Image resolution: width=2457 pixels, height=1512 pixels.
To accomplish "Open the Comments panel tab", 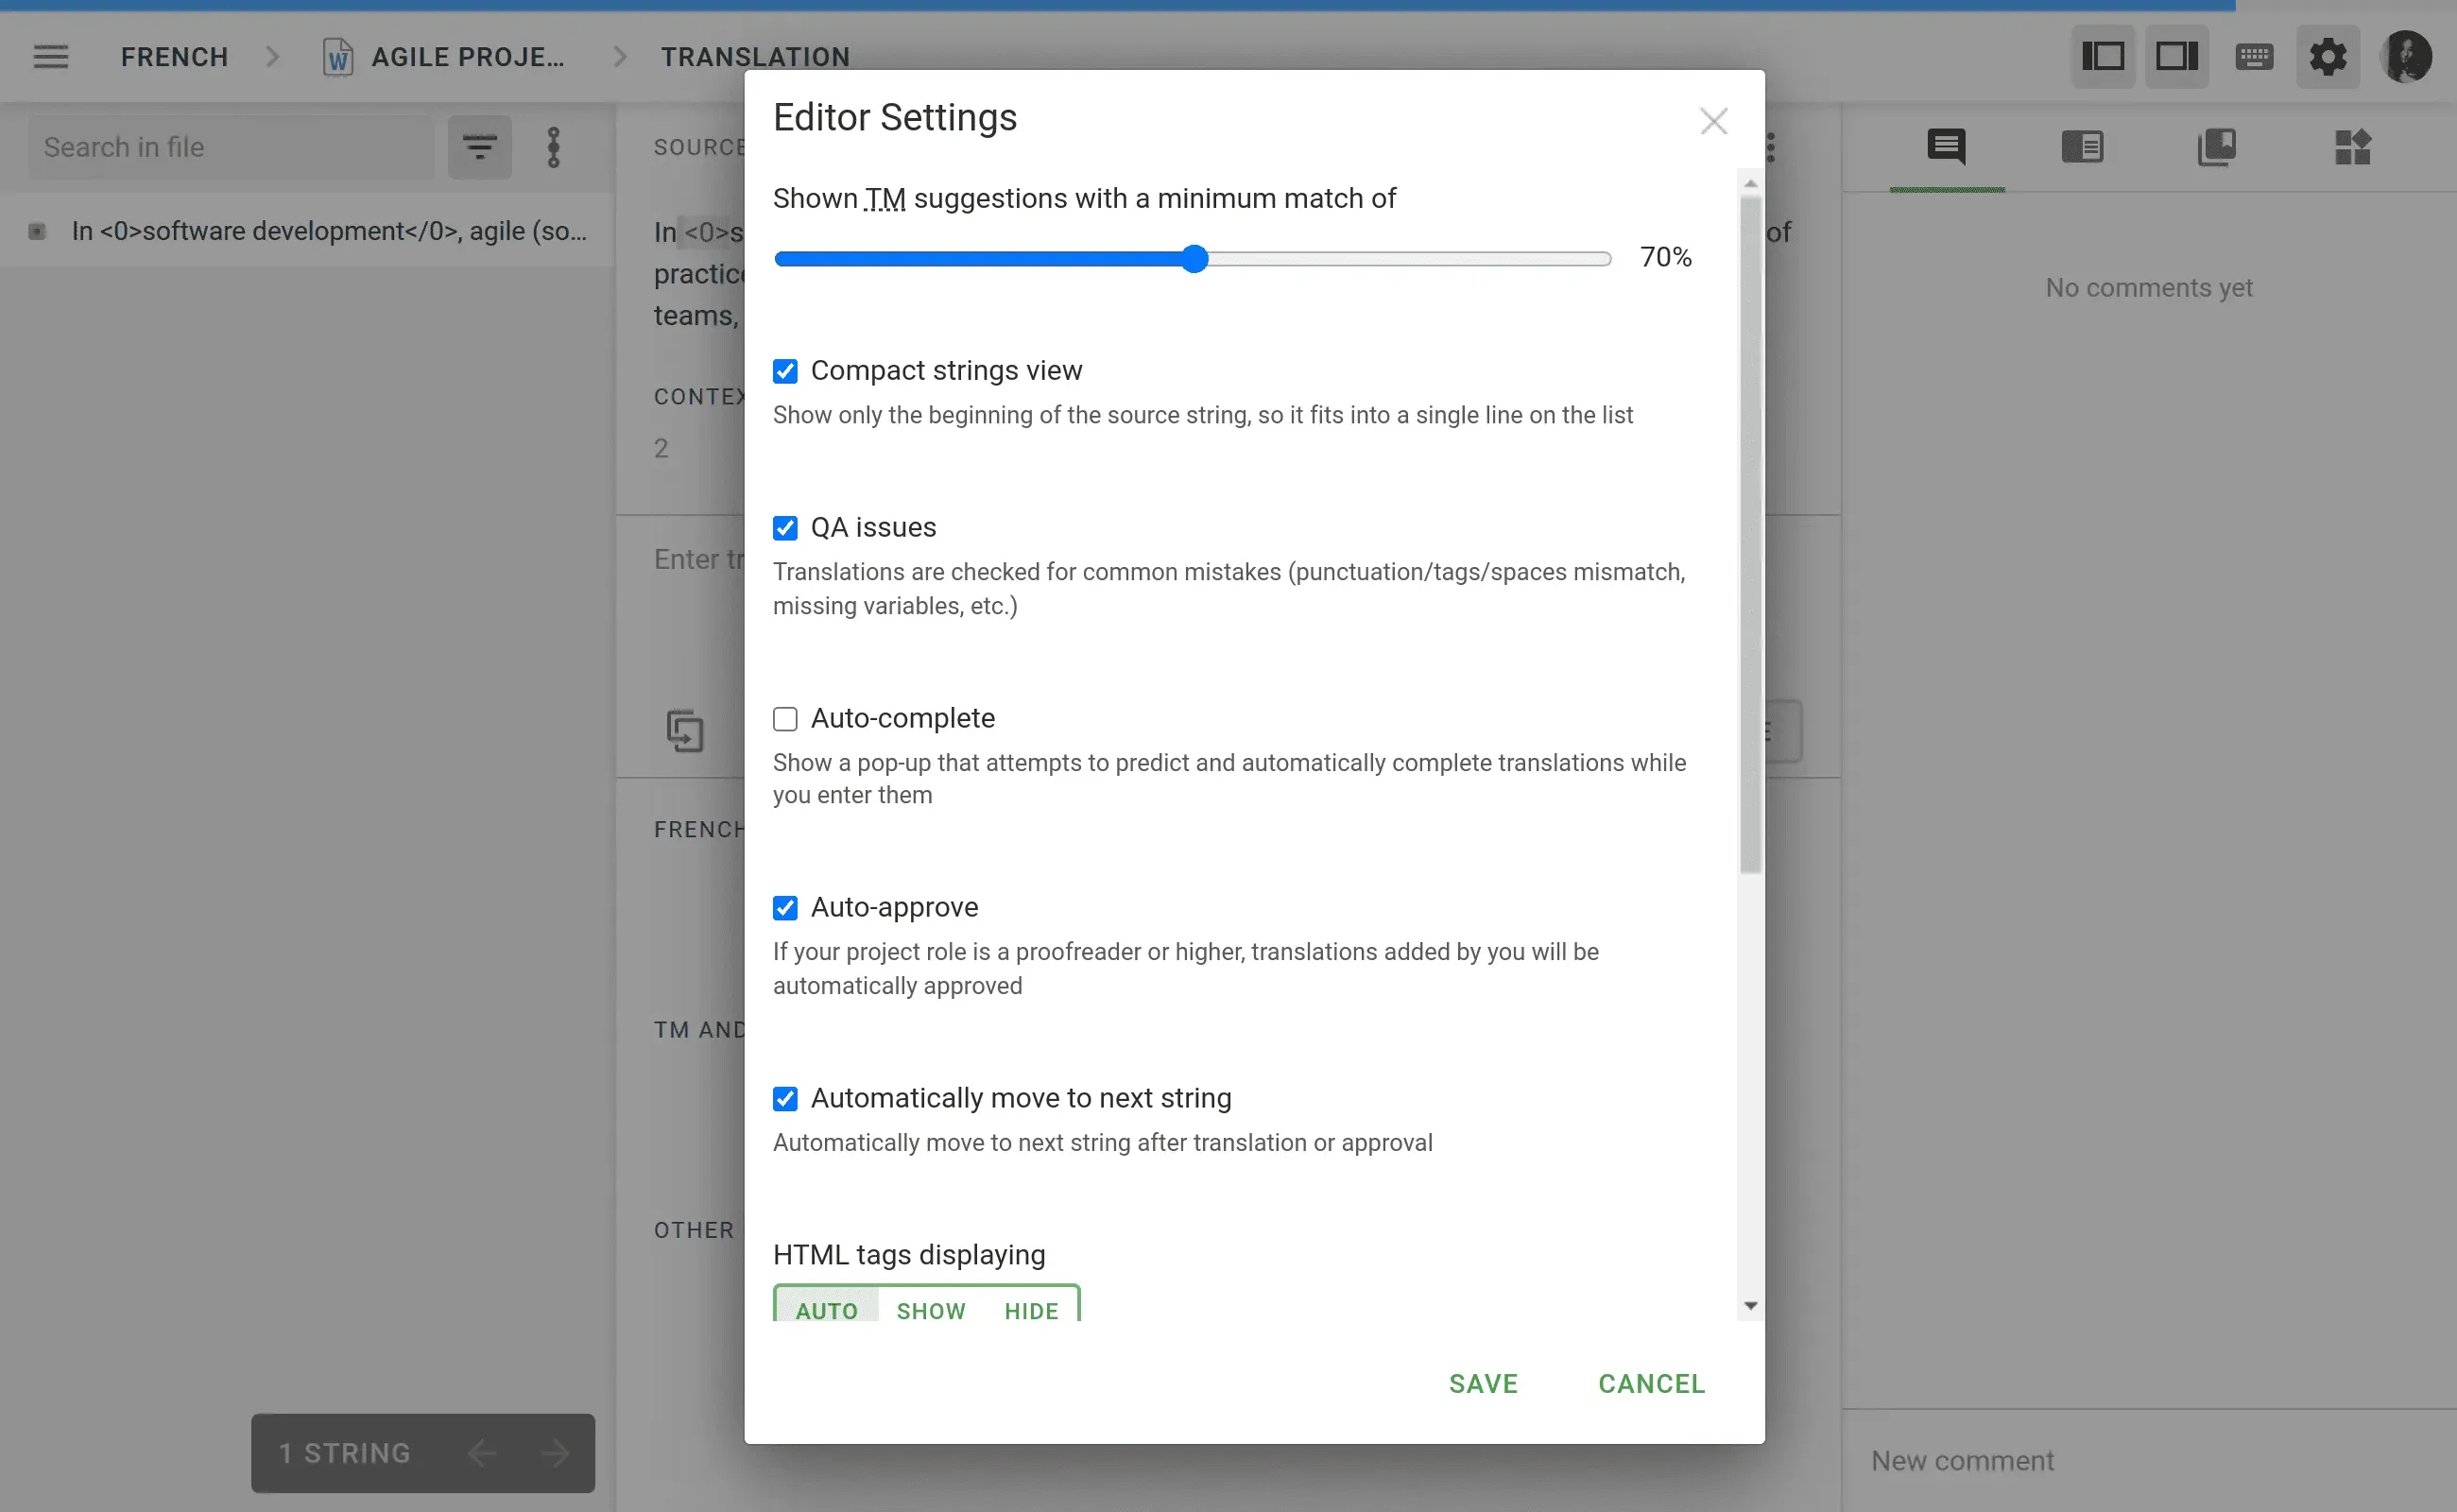I will 1946,148.
